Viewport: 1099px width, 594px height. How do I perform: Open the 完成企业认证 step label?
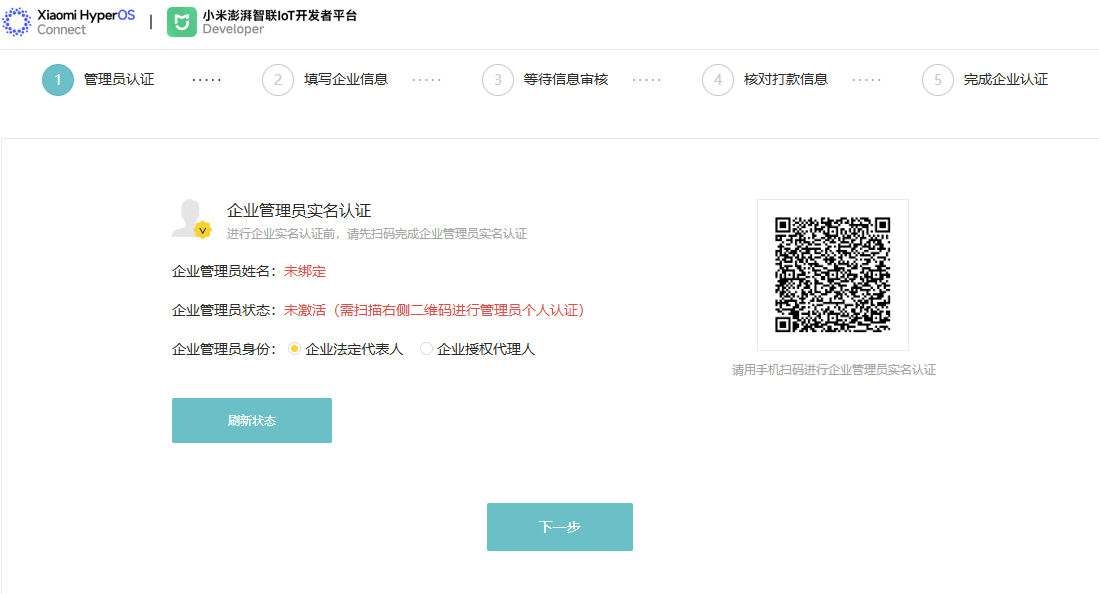click(x=1006, y=80)
